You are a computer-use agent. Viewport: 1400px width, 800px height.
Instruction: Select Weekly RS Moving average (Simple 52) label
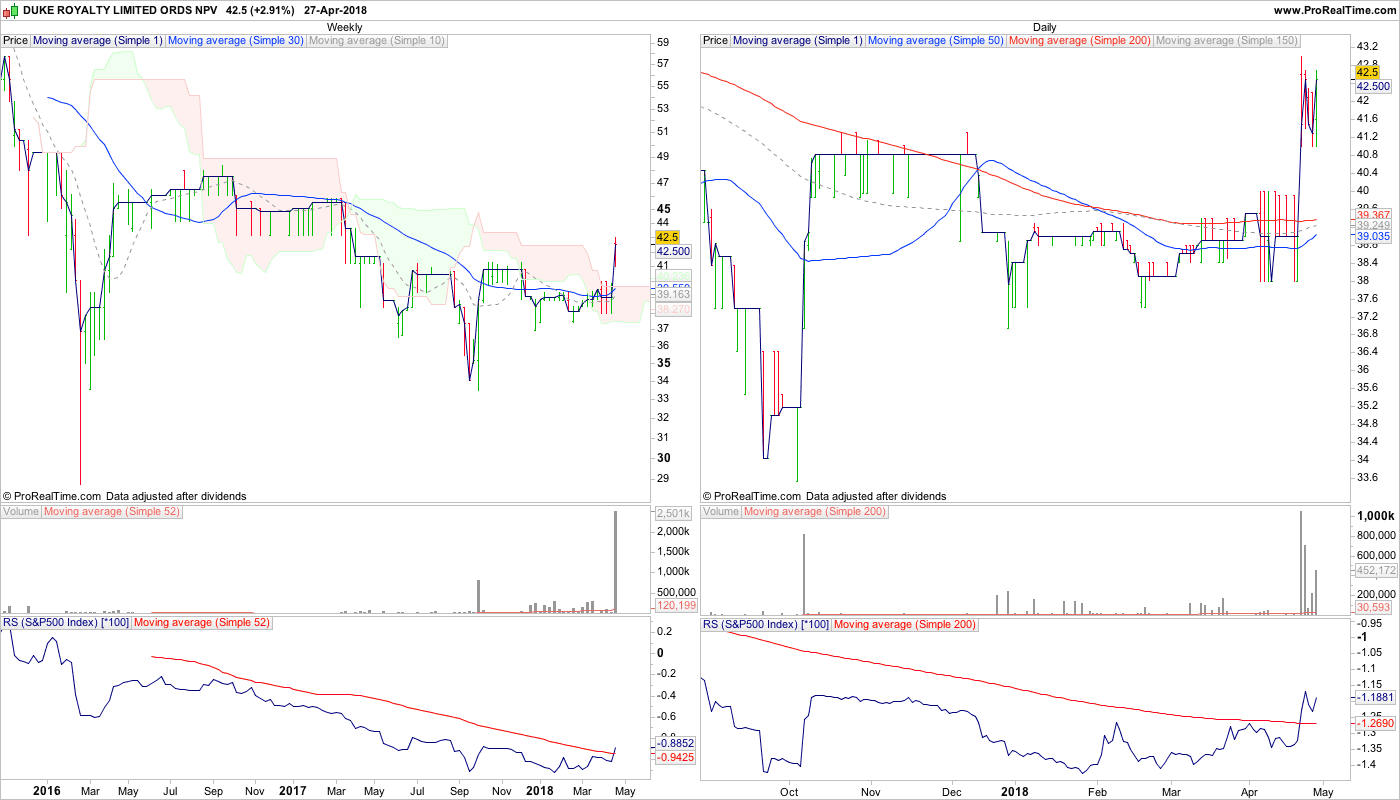coord(203,624)
